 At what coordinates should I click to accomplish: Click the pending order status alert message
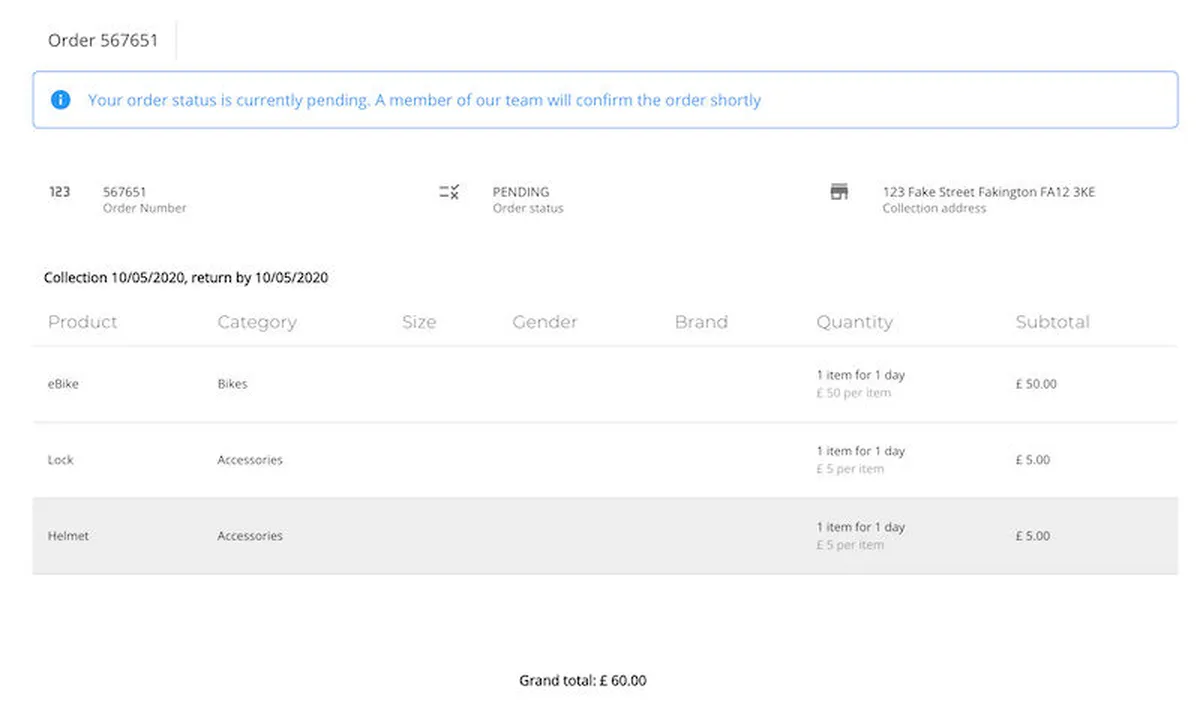[x=424, y=100]
